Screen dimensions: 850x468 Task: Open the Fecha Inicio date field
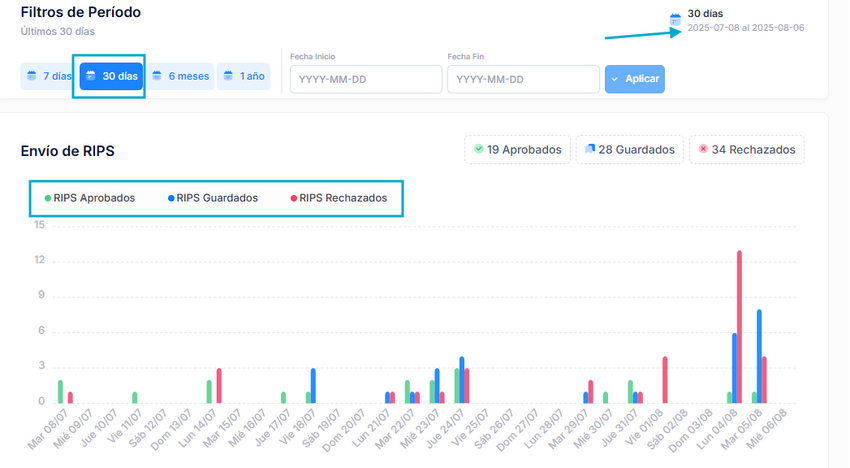[x=365, y=80]
